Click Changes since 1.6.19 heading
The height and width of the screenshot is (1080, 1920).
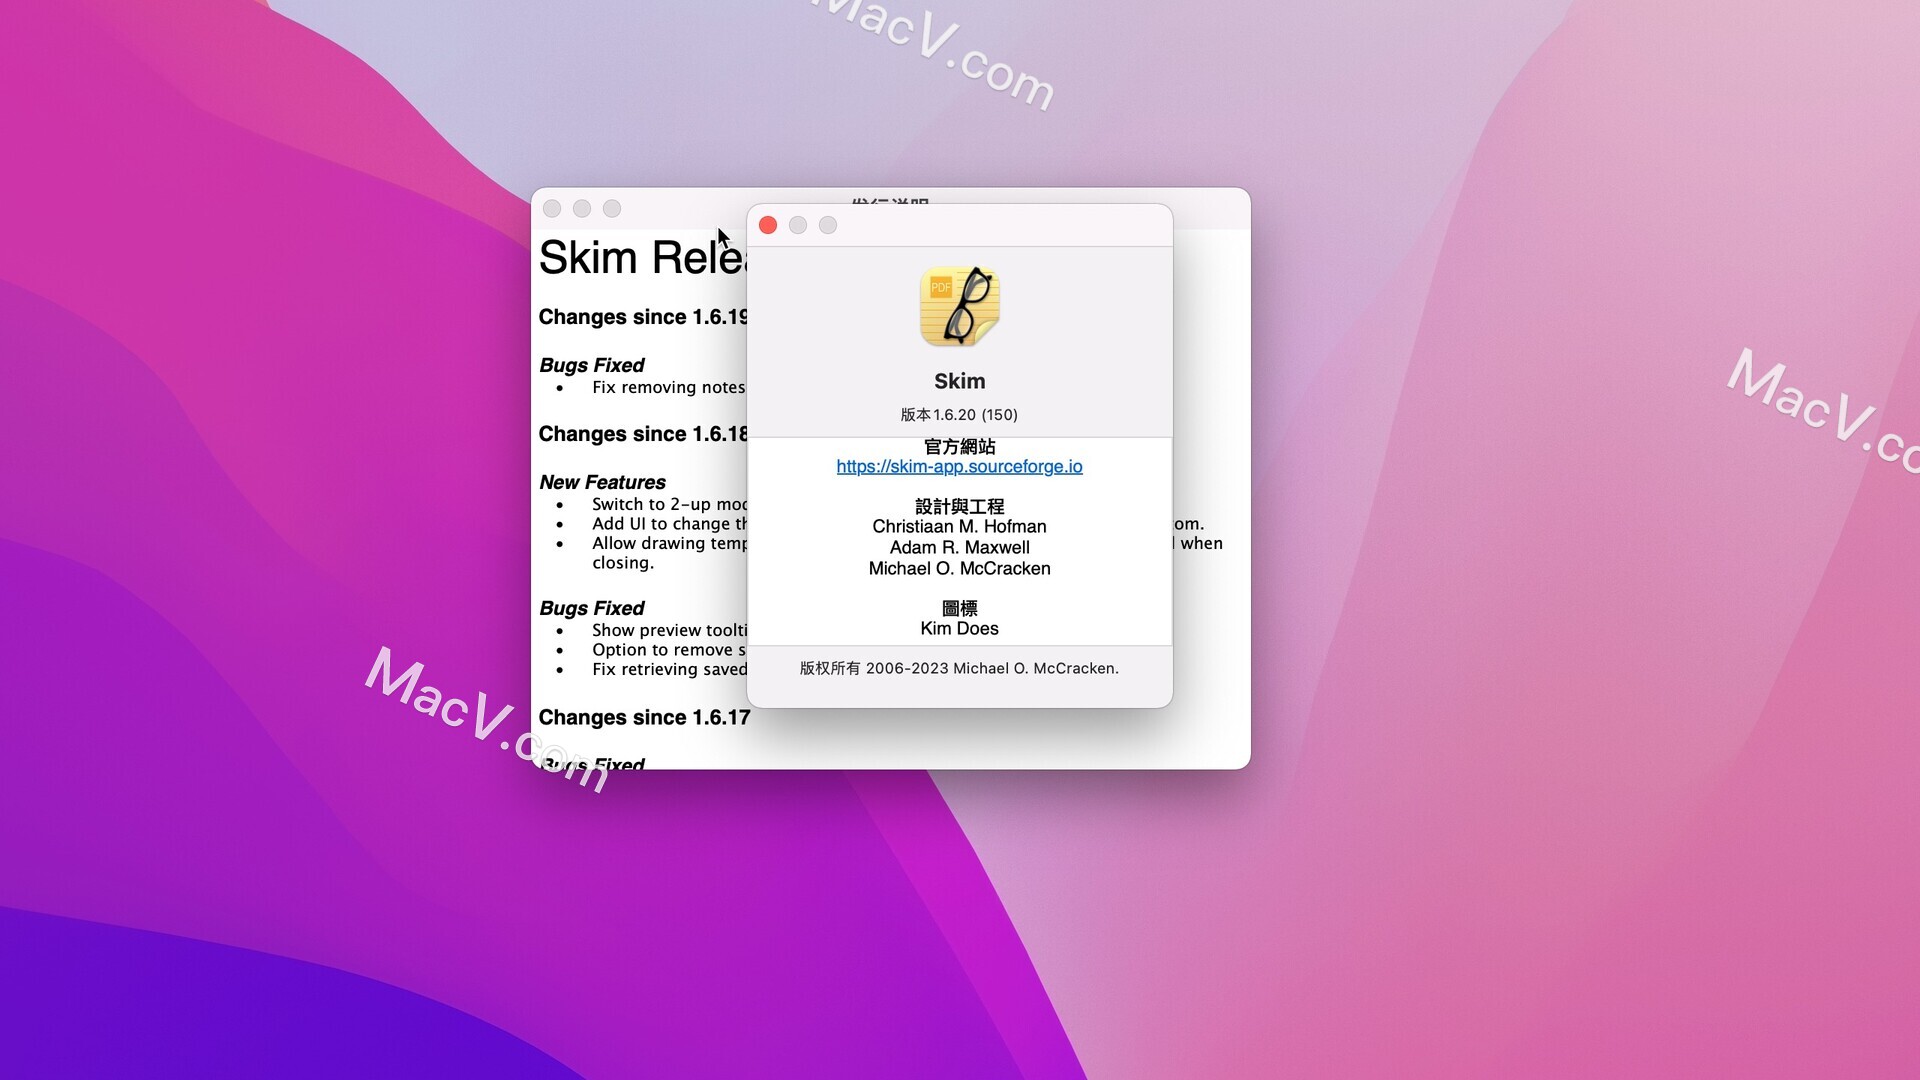click(642, 317)
